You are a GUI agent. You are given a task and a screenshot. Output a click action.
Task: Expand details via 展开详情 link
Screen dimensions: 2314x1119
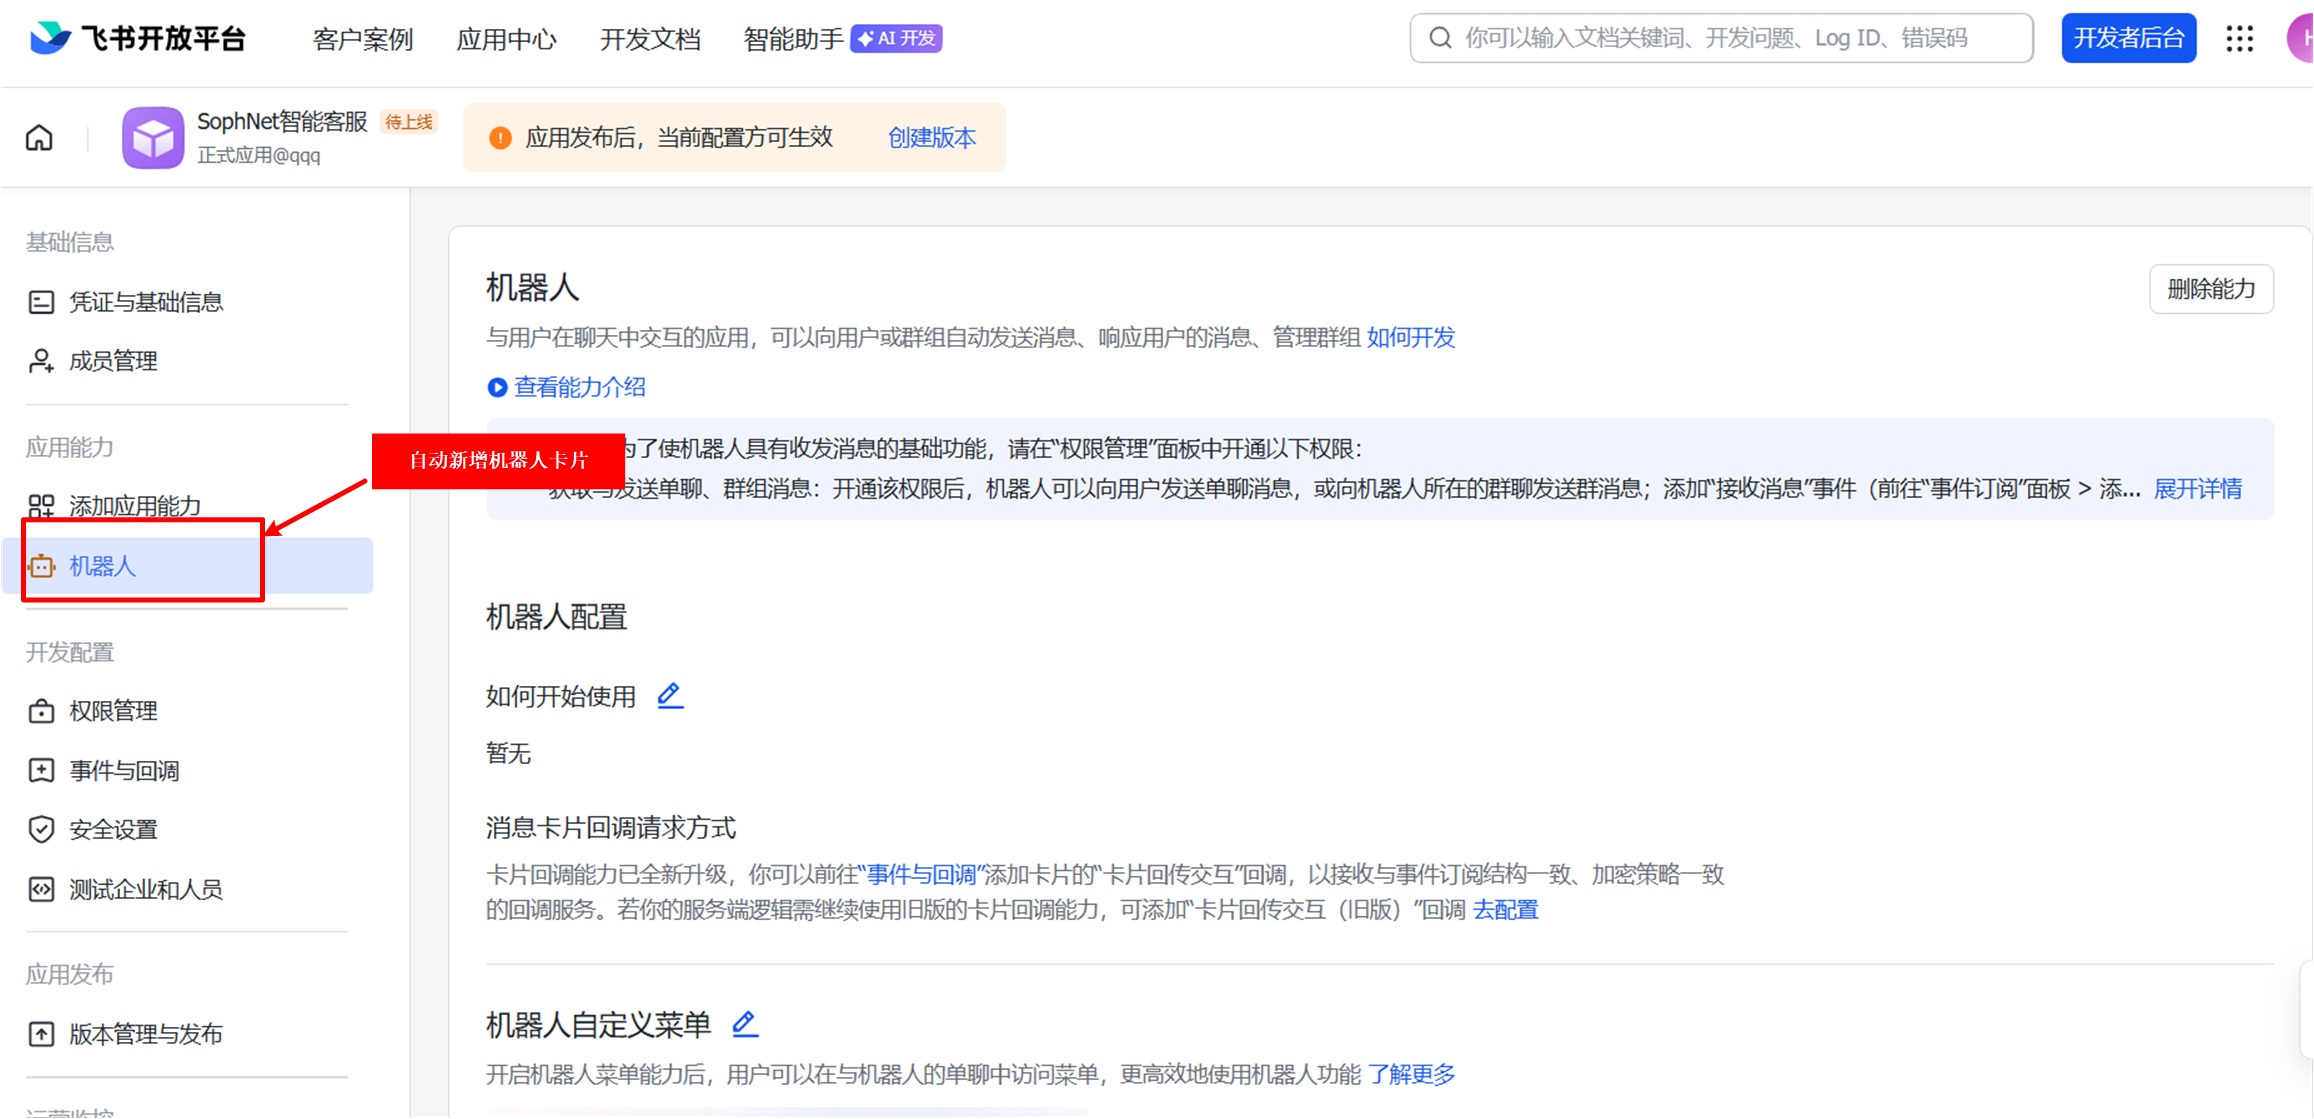pyautogui.click(x=2197, y=489)
